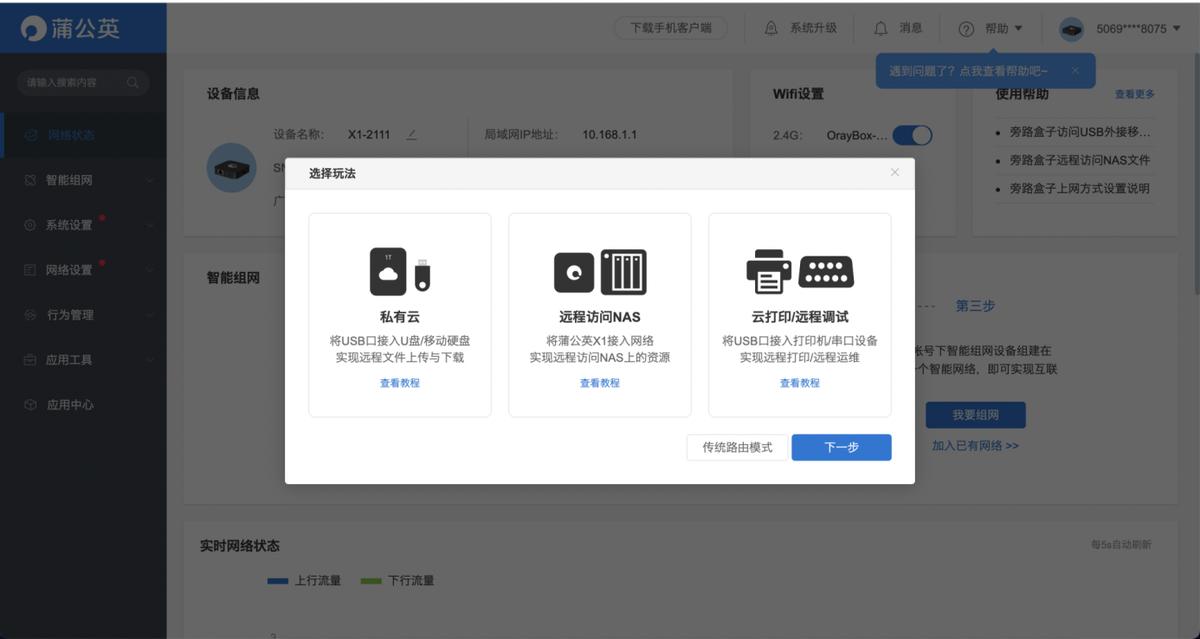This screenshot has height=639, width=1200.
Task: Open 应用中心 from the sidebar
Action: click(62, 404)
